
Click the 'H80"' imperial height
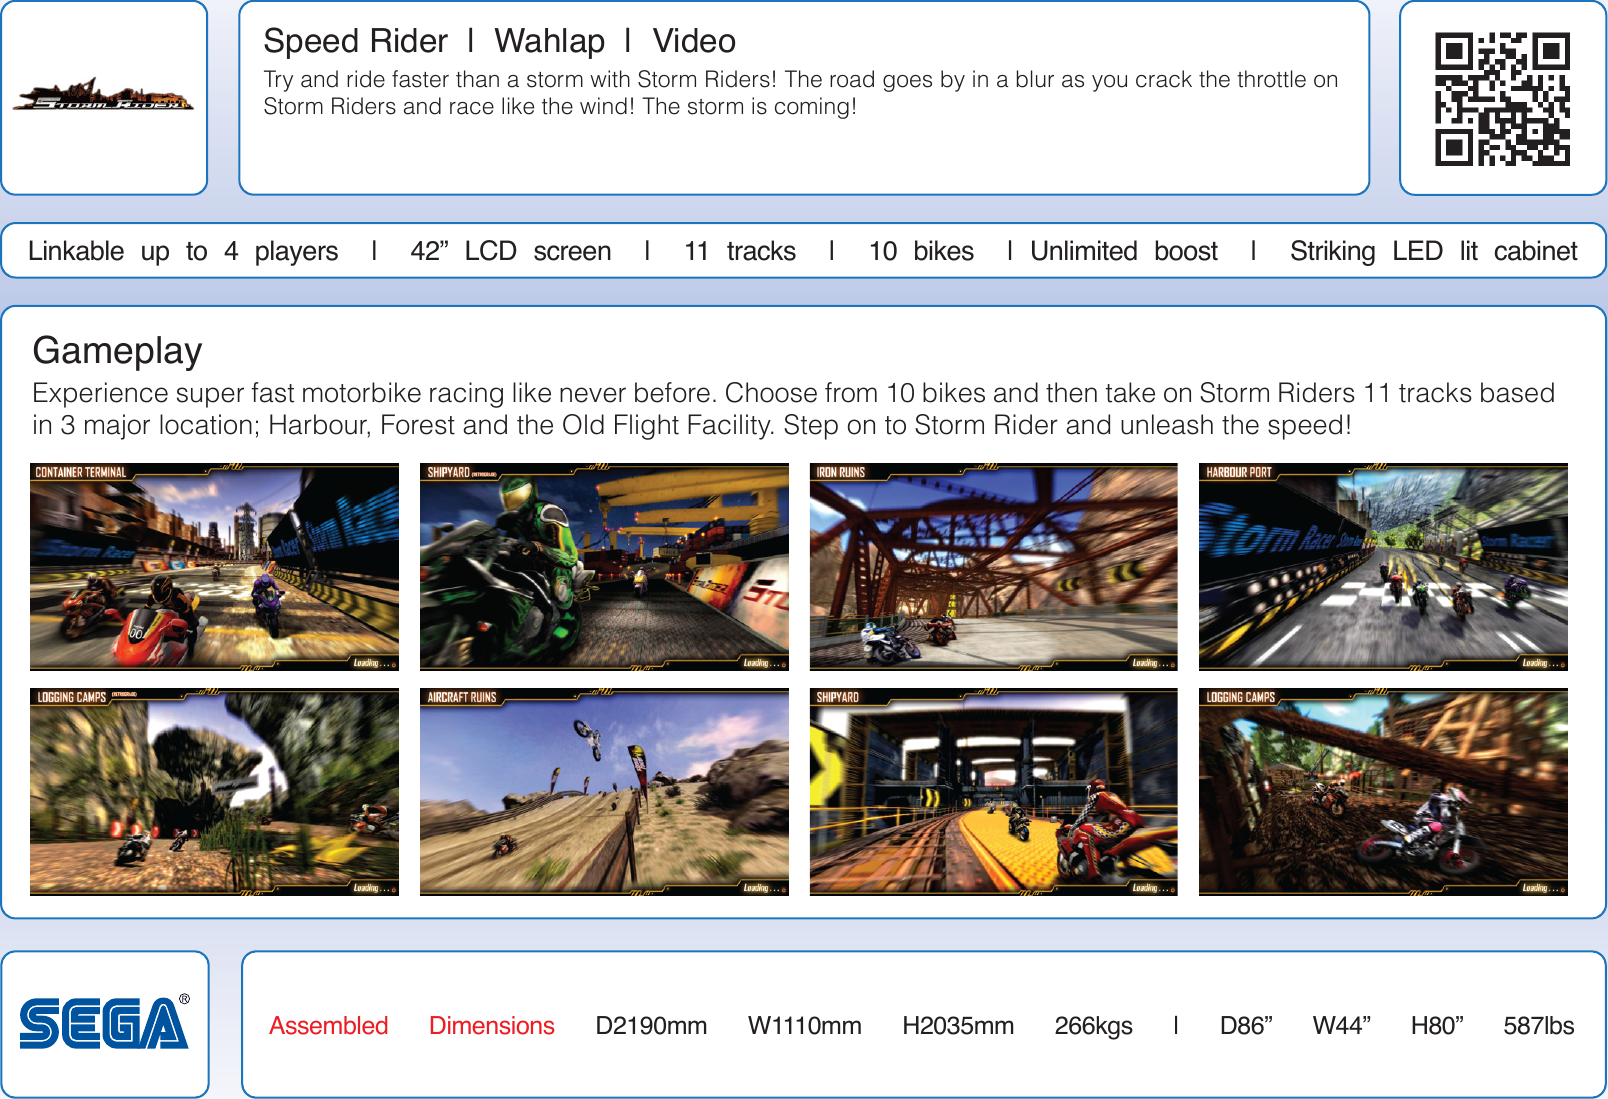[1436, 1026]
